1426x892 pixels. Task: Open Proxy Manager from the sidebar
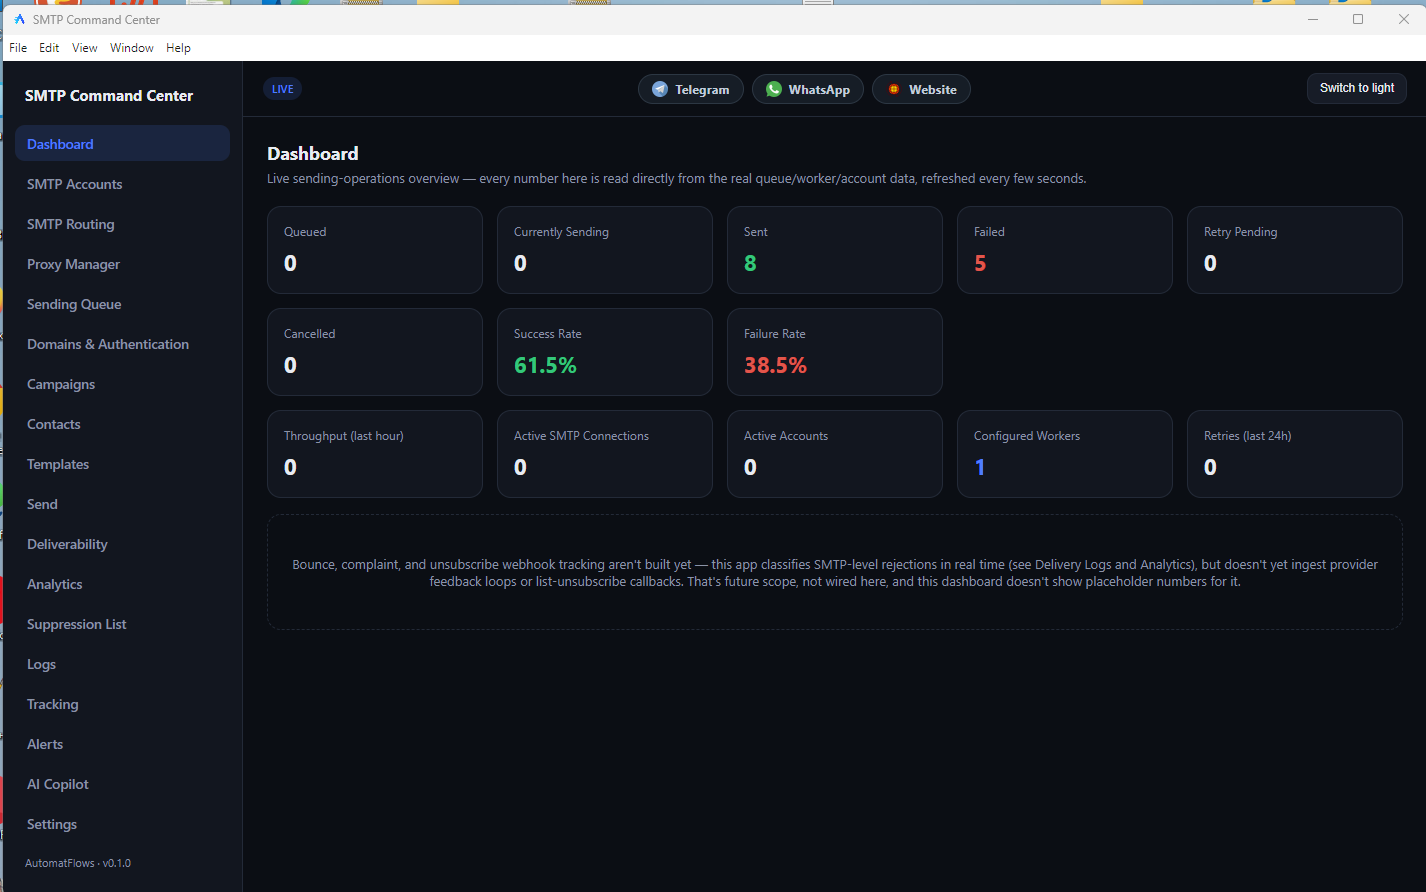click(122, 264)
